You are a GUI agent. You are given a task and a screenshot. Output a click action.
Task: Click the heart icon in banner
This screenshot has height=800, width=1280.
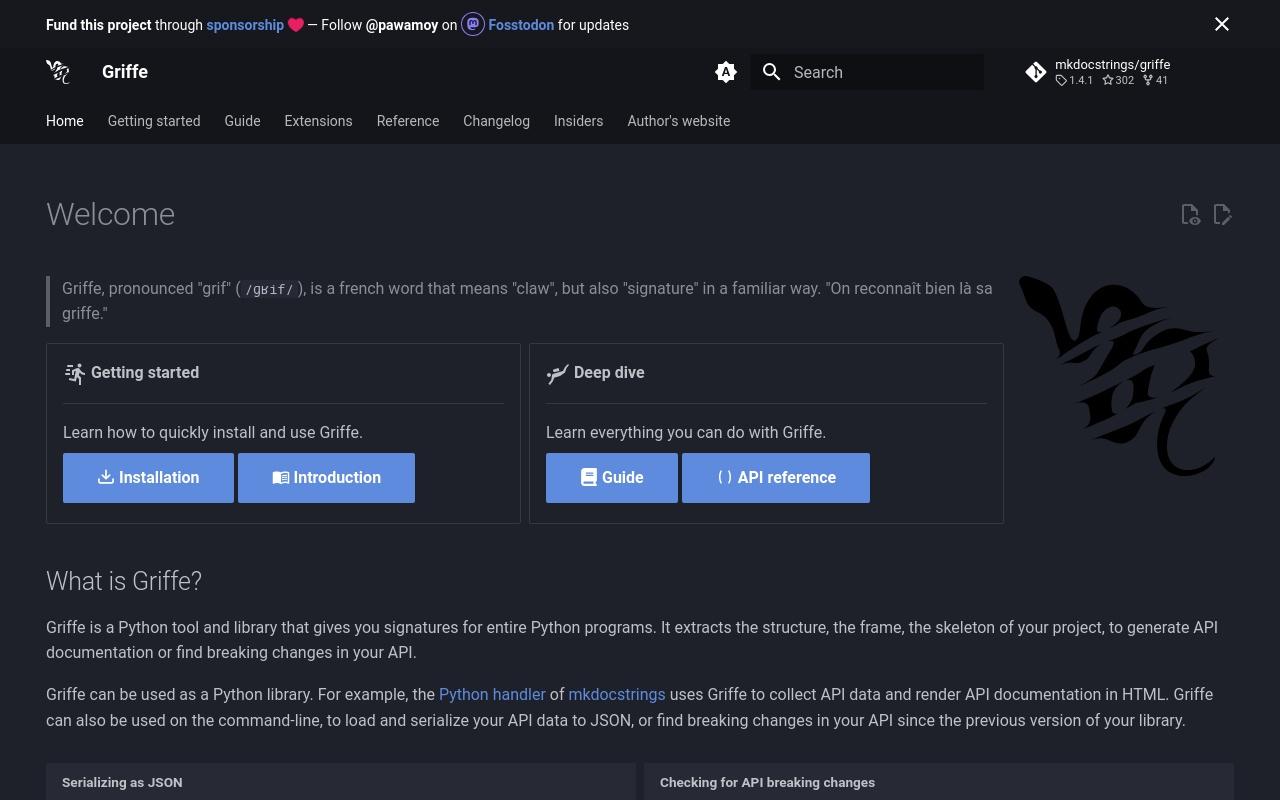(296, 25)
